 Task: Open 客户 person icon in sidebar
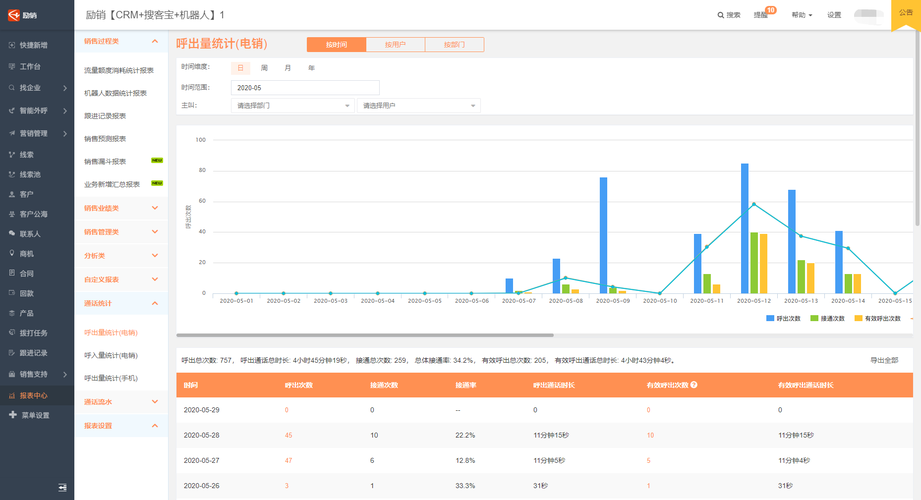point(12,194)
